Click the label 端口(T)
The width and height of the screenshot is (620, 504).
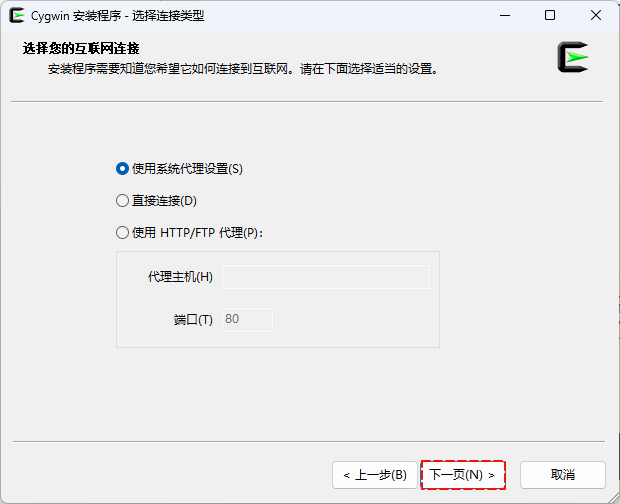click(193, 319)
